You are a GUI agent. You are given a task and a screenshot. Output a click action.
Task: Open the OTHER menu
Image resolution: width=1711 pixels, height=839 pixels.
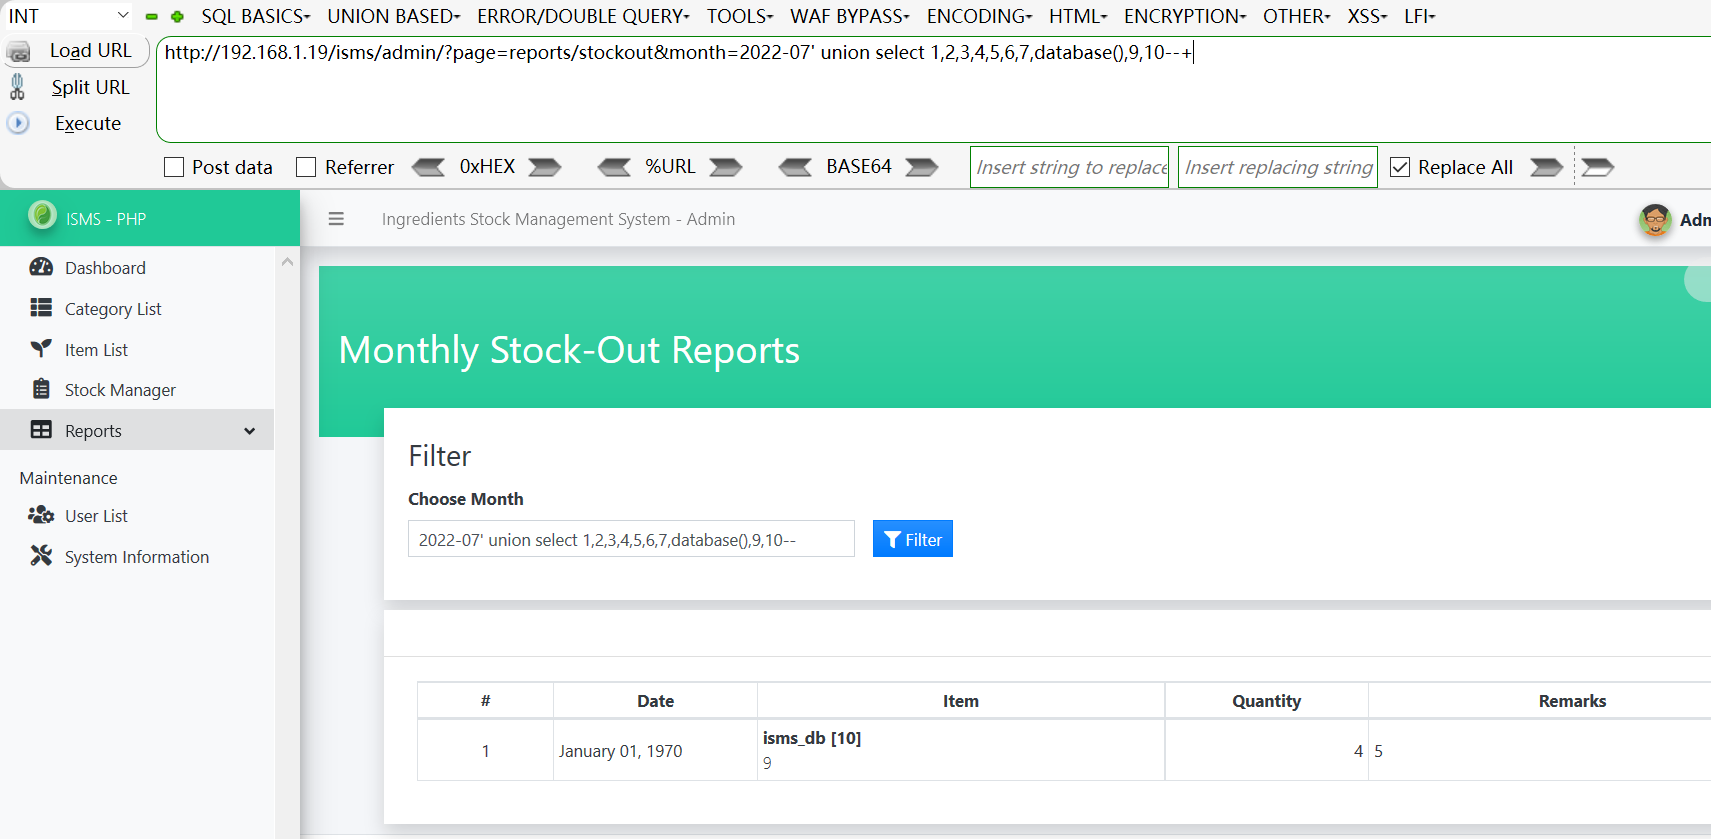click(1297, 16)
